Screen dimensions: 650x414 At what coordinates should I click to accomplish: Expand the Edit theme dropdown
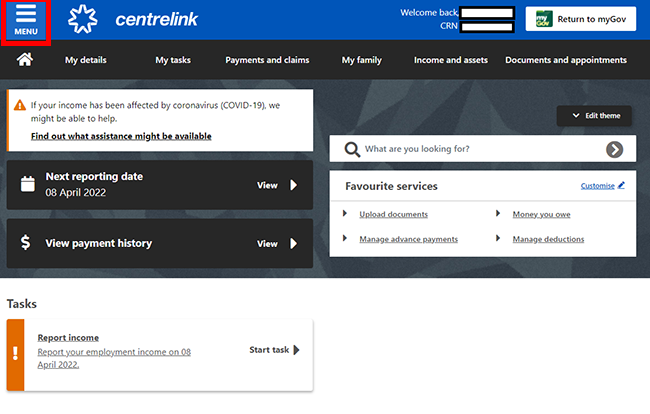click(594, 116)
